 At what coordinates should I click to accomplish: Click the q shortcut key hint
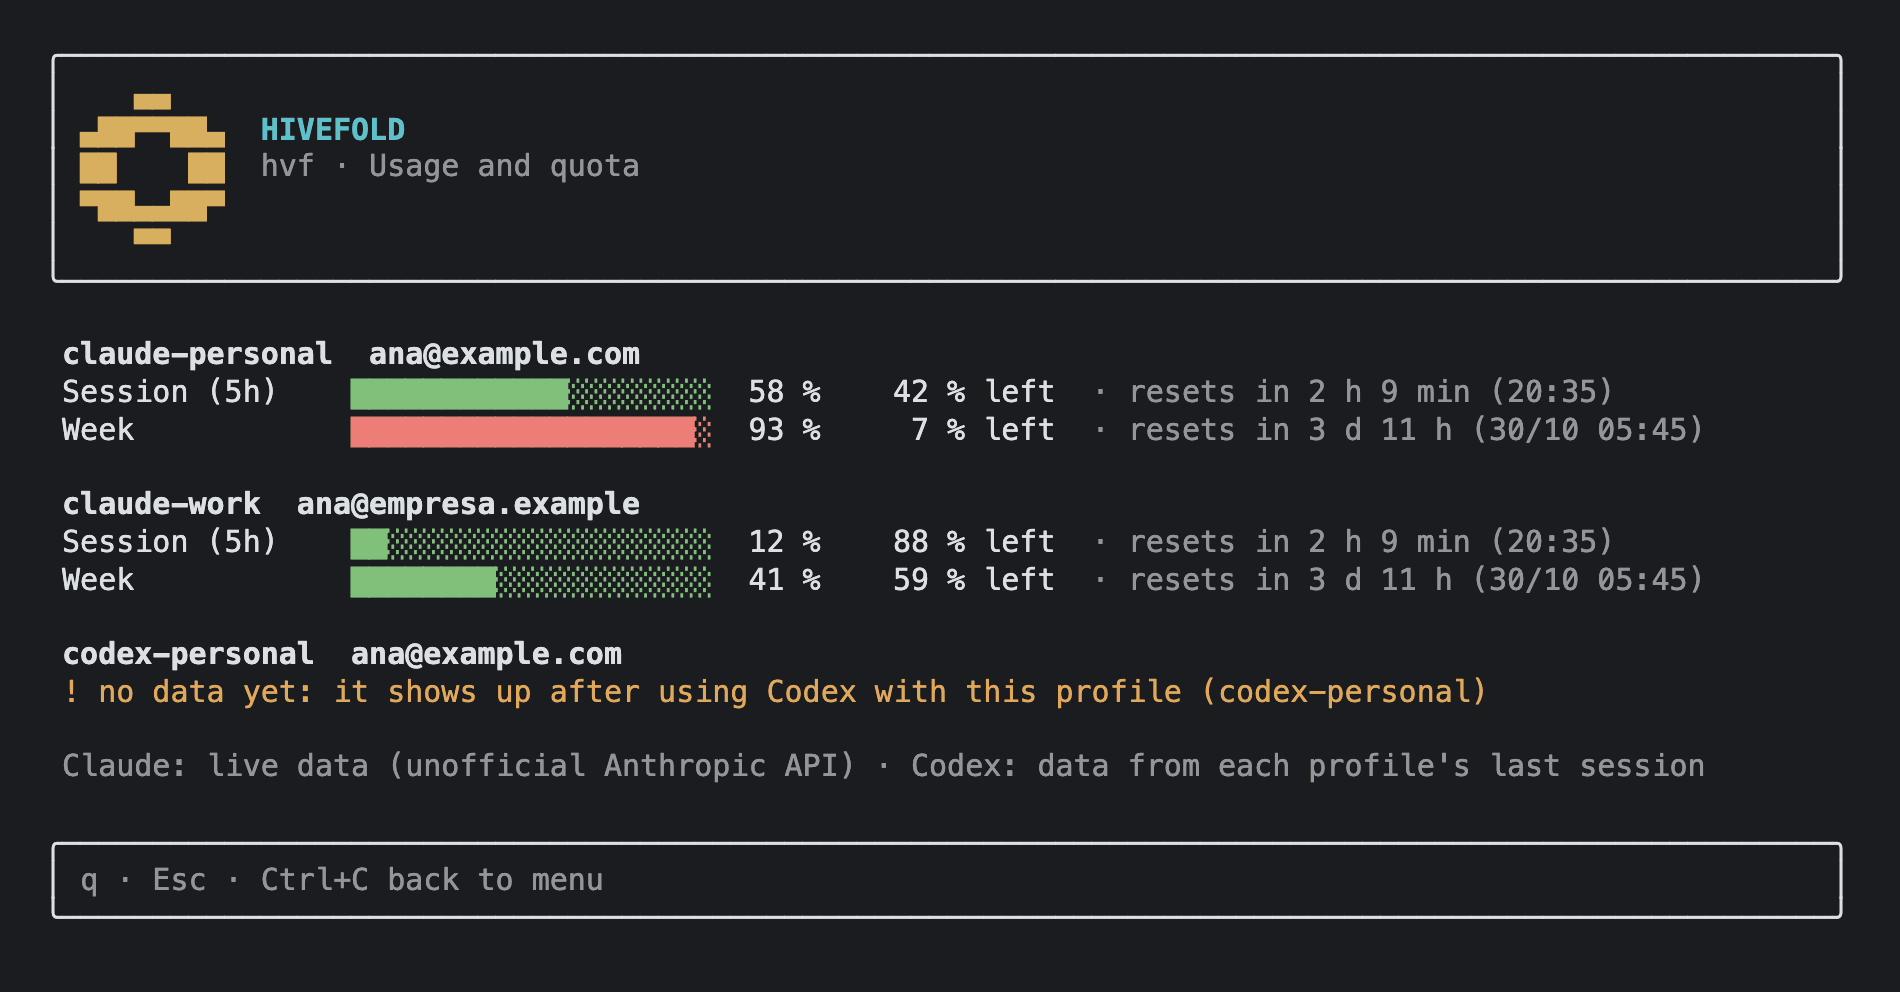[x=89, y=880]
